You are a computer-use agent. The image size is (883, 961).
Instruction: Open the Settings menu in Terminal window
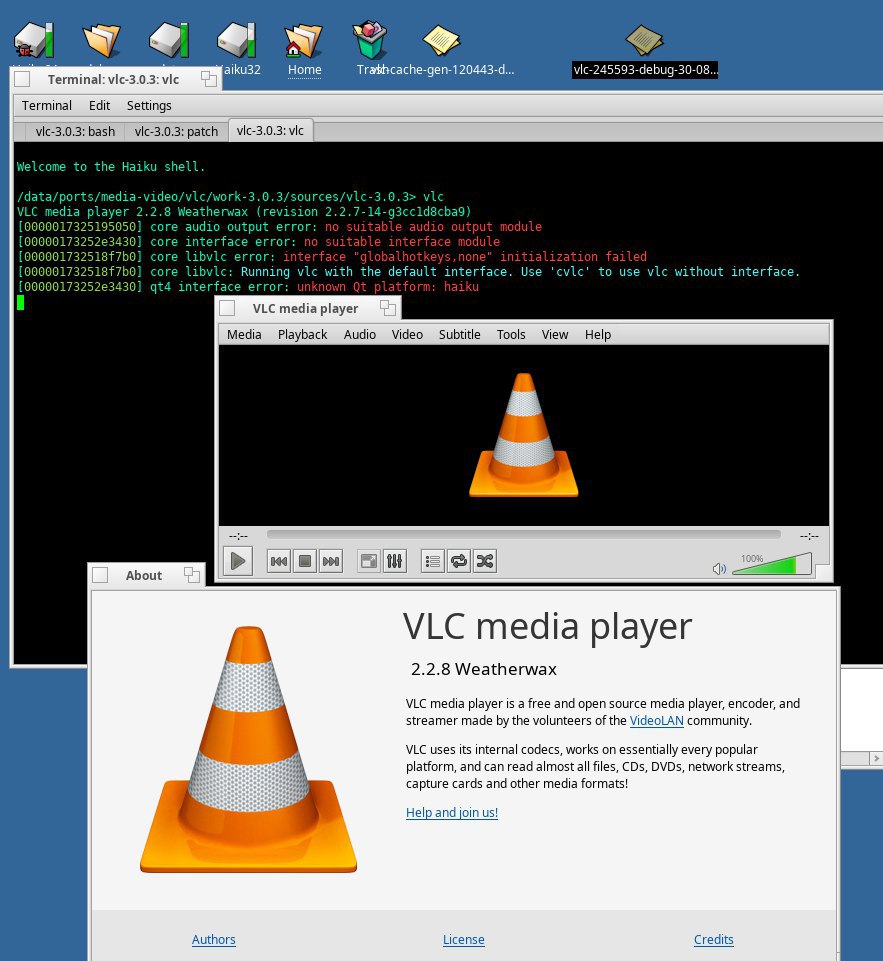[x=149, y=105]
